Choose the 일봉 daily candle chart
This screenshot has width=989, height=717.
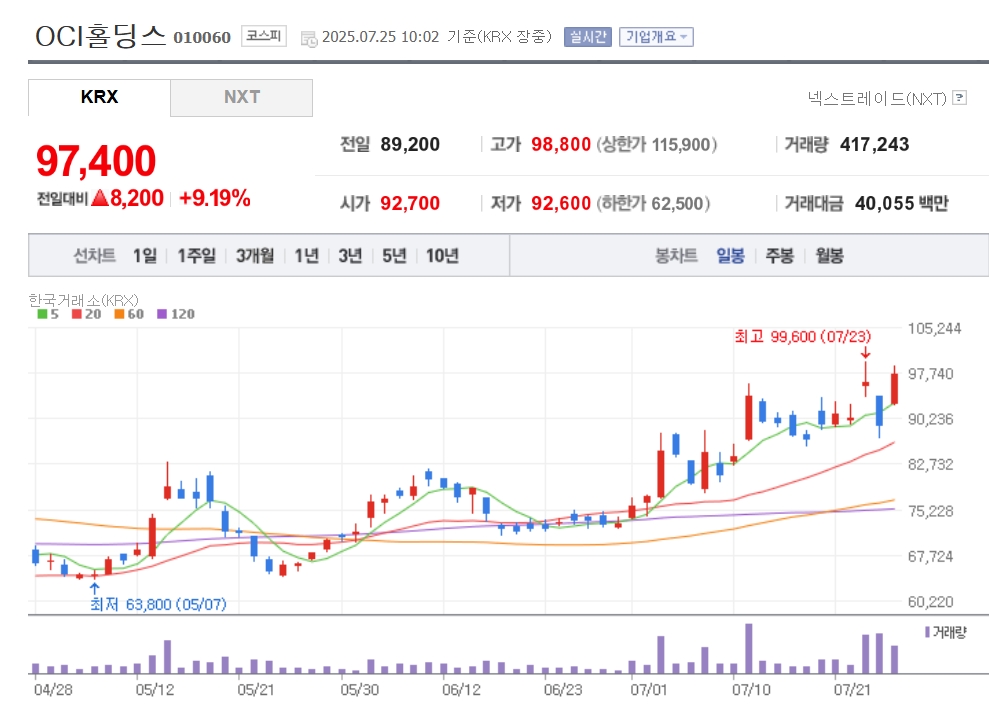[730, 255]
